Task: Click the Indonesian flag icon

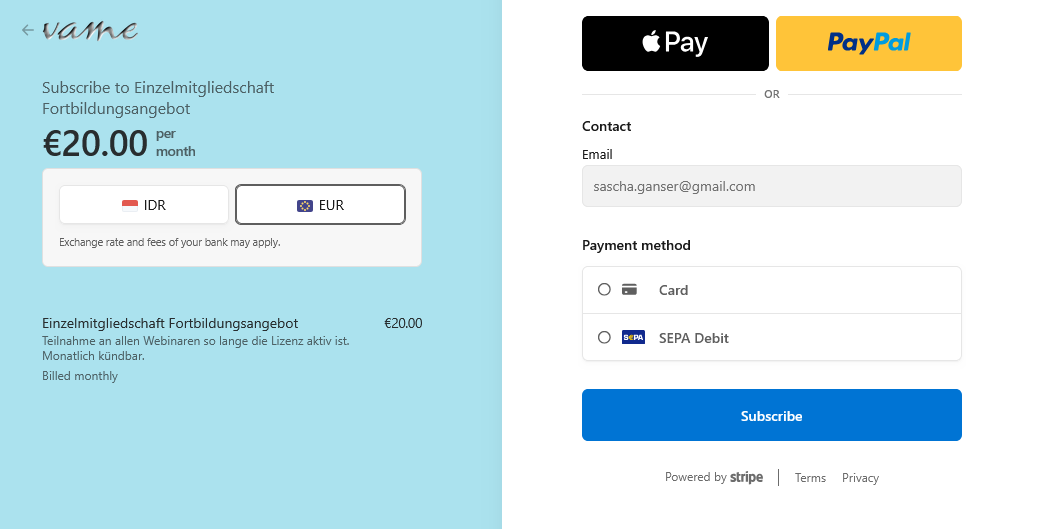Action: (130, 205)
